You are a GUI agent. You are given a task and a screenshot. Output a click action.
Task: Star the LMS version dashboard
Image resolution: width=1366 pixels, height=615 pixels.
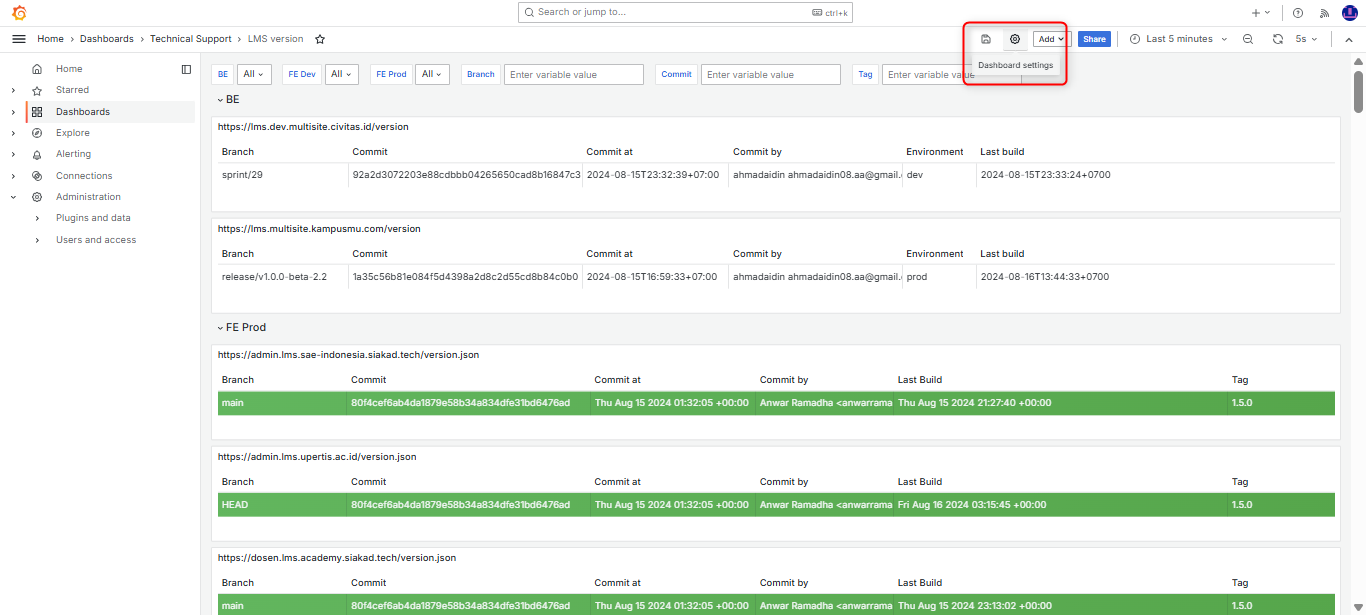[320, 39]
